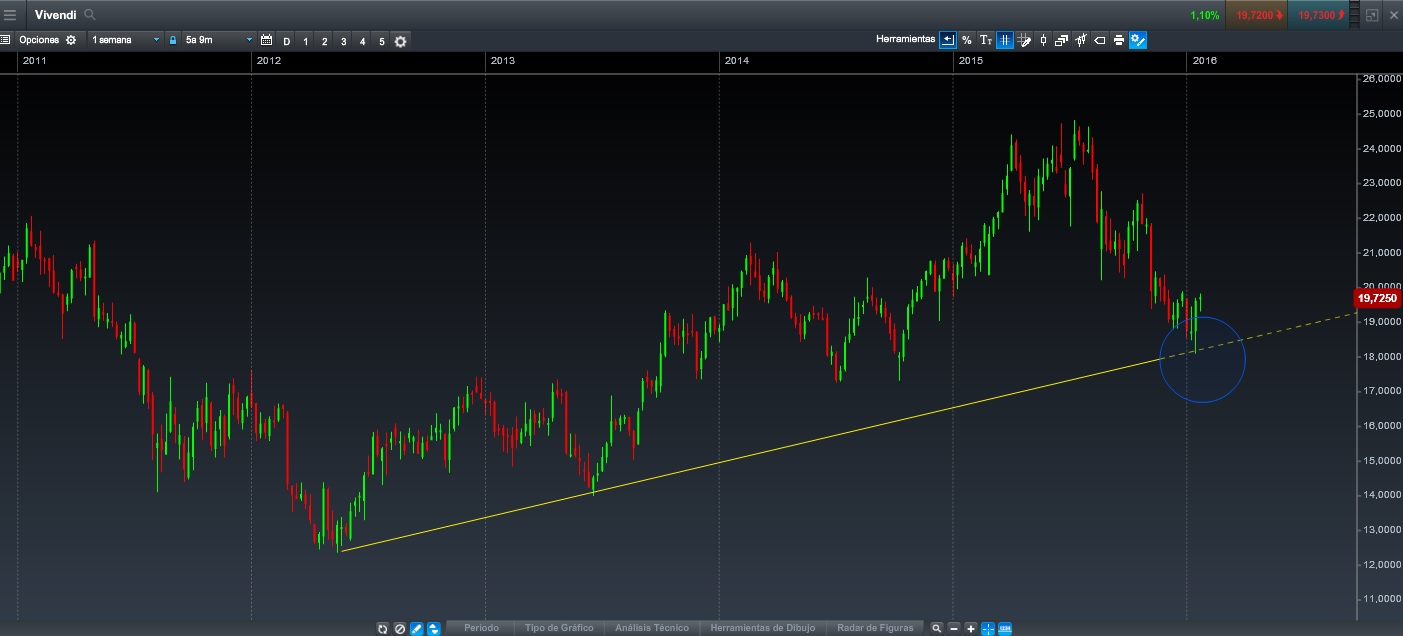Click the printer icon to print chart
The height and width of the screenshot is (636, 1403).
pyautogui.click(x=1119, y=40)
